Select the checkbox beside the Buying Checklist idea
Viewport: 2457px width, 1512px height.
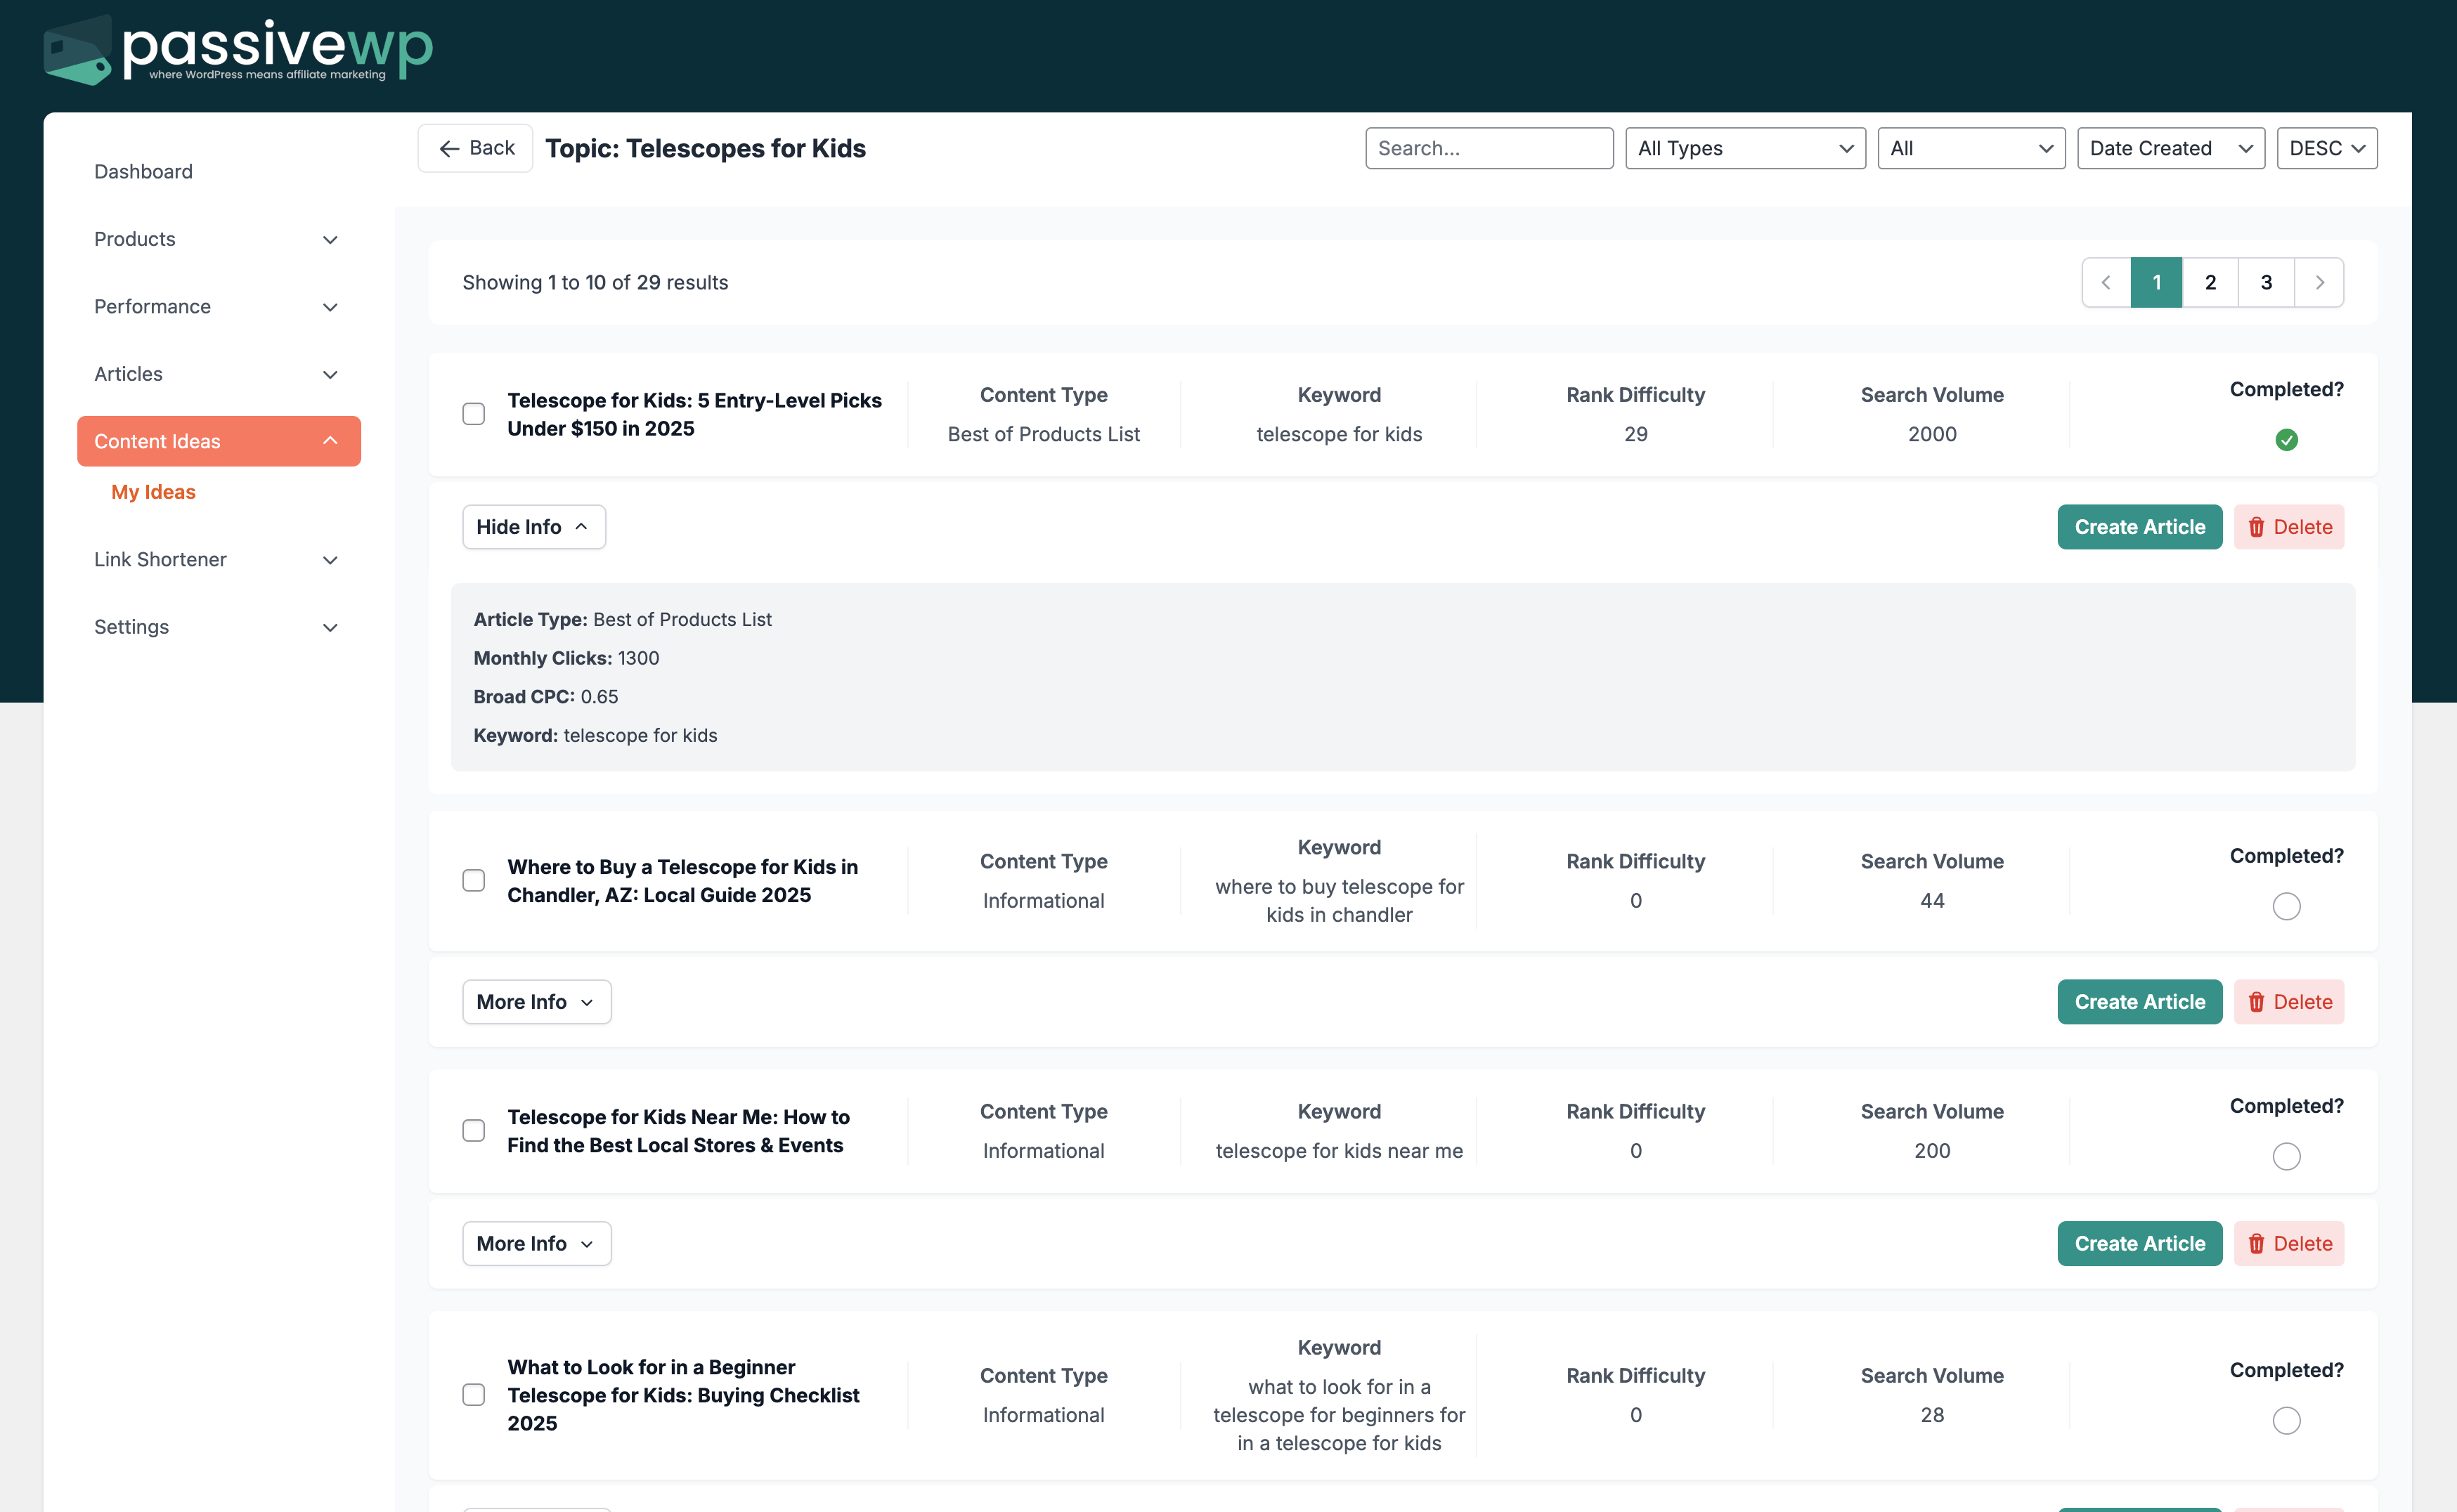point(473,1394)
